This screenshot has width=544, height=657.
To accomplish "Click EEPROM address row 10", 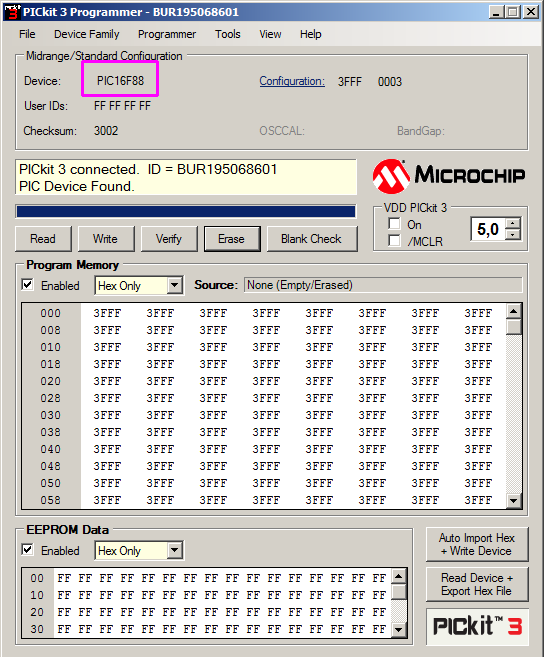I will tap(37, 595).
